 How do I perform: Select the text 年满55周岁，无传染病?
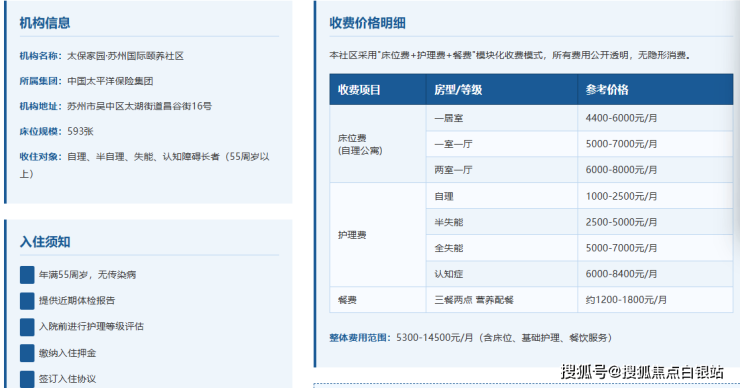[87, 275]
